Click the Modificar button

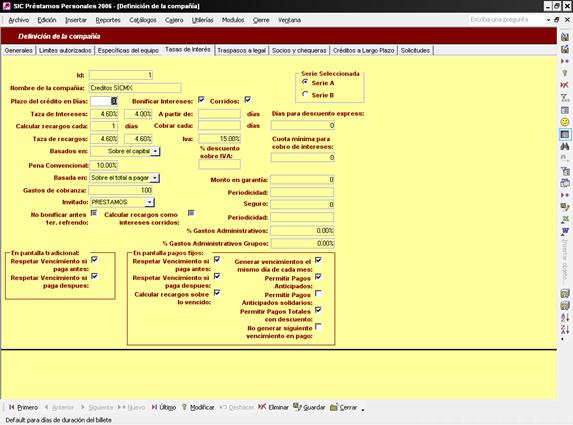[x=198, y=407]
